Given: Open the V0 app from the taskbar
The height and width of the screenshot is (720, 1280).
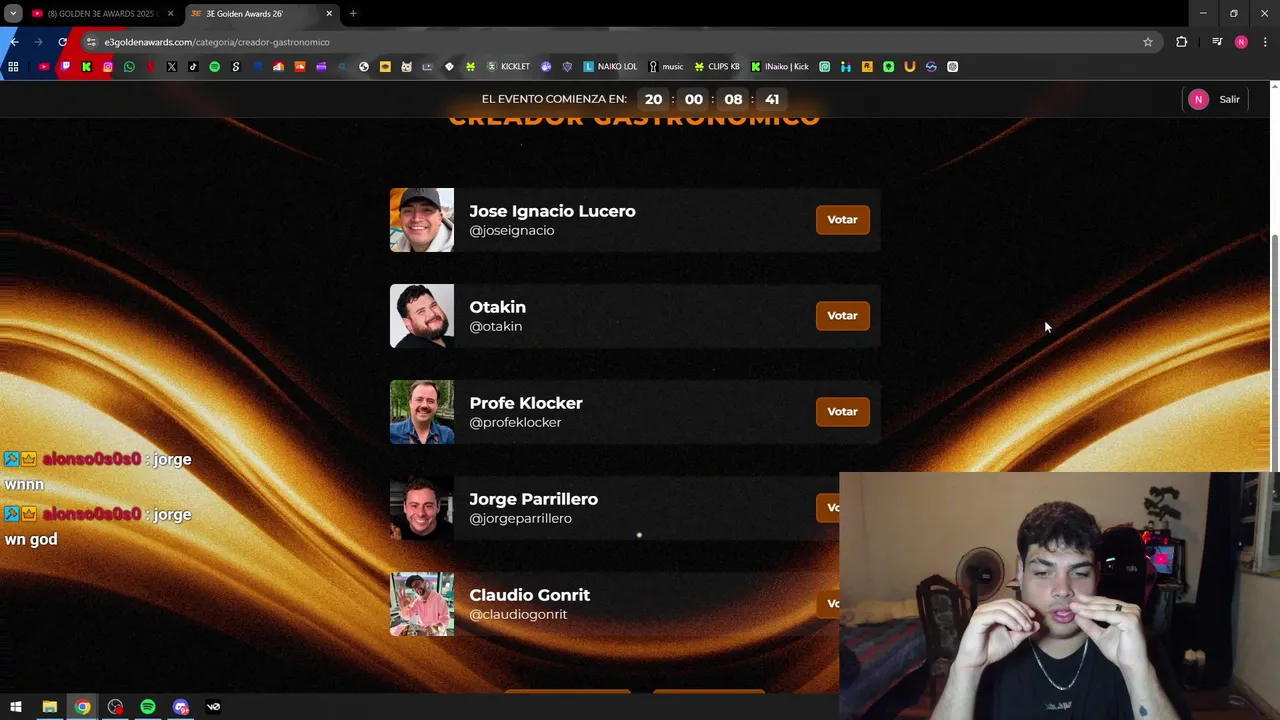Looking at the screenshot, I should tap(213, 707).
